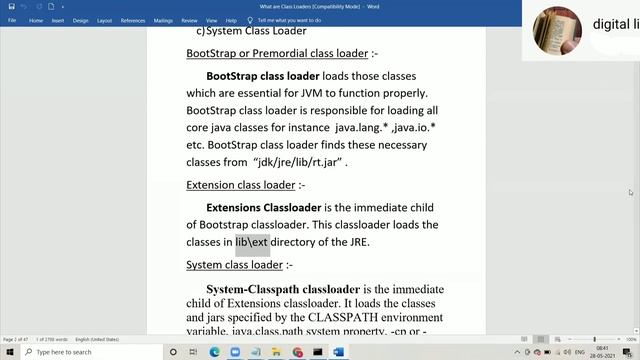The image size is (640, 360).
Task: Click the zoom in plus button
Action: click(619, 339)
